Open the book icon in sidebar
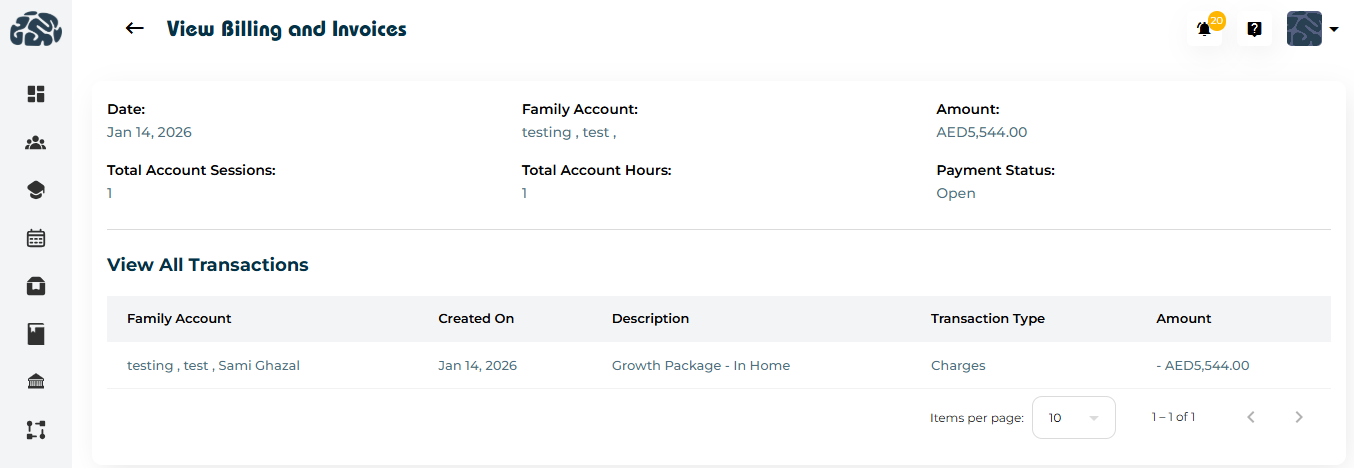Viewport: 1354px width, 468px height. [x=36, y=334]
